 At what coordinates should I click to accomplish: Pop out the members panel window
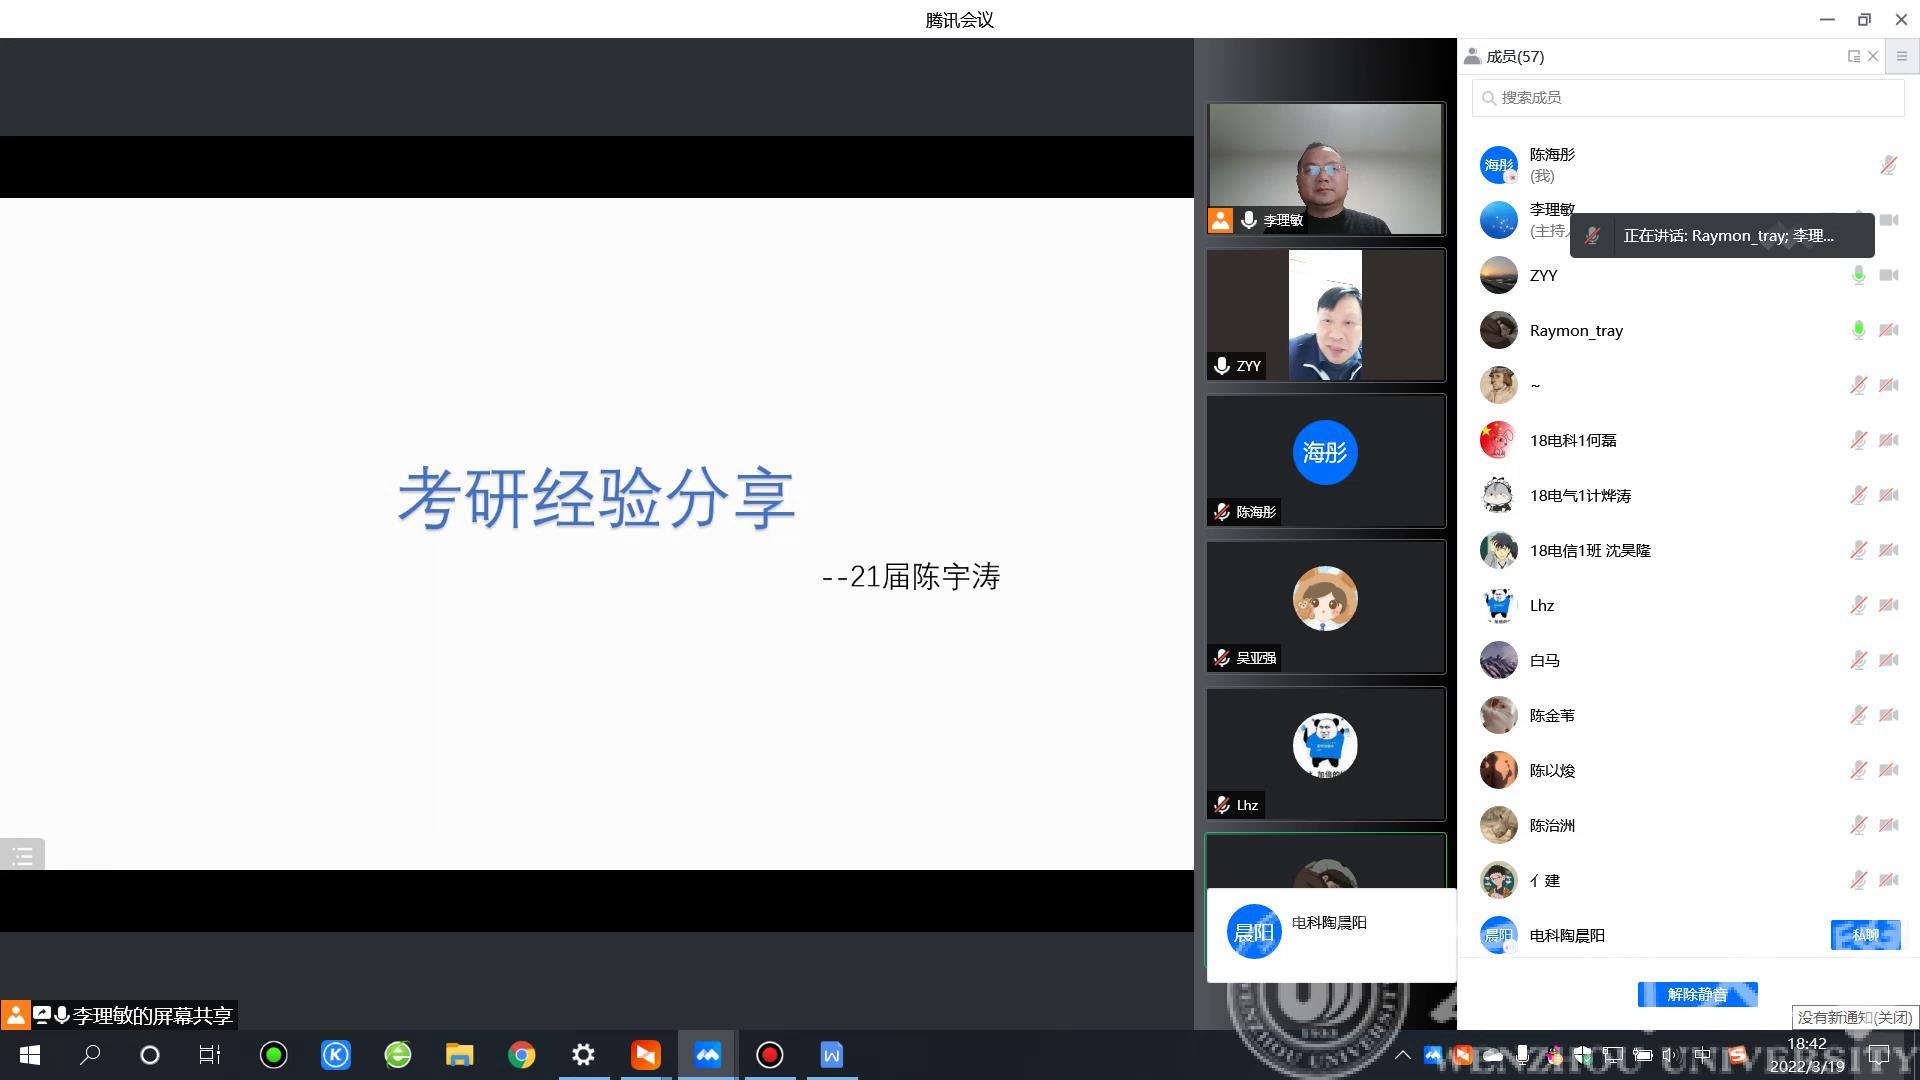tap(1853, 57)
